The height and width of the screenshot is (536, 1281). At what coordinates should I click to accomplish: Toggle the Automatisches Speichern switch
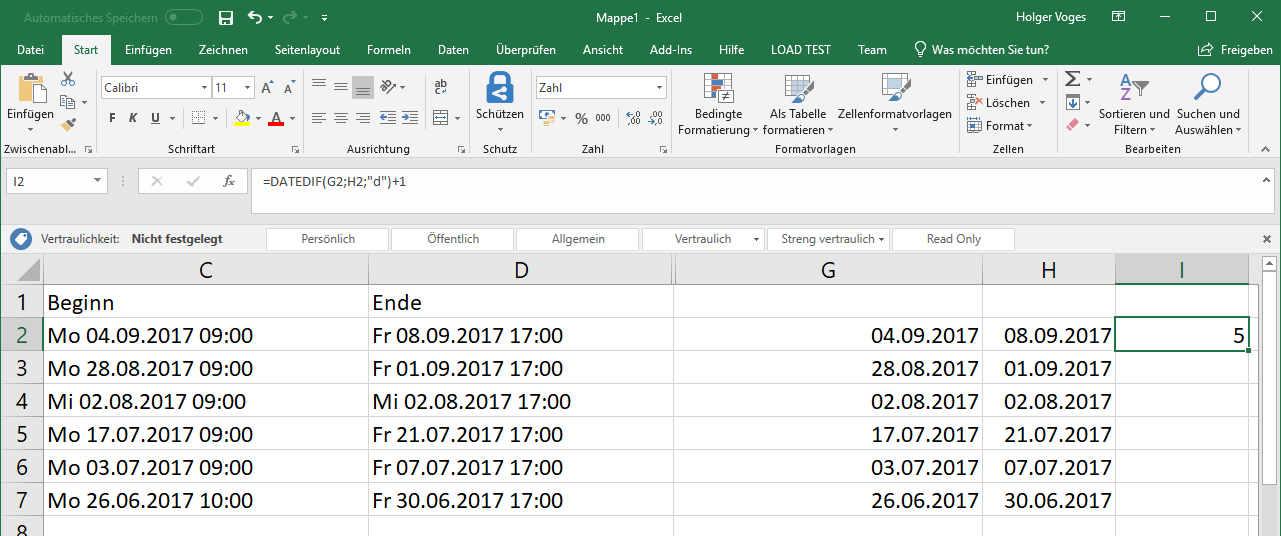coord(184,17)
